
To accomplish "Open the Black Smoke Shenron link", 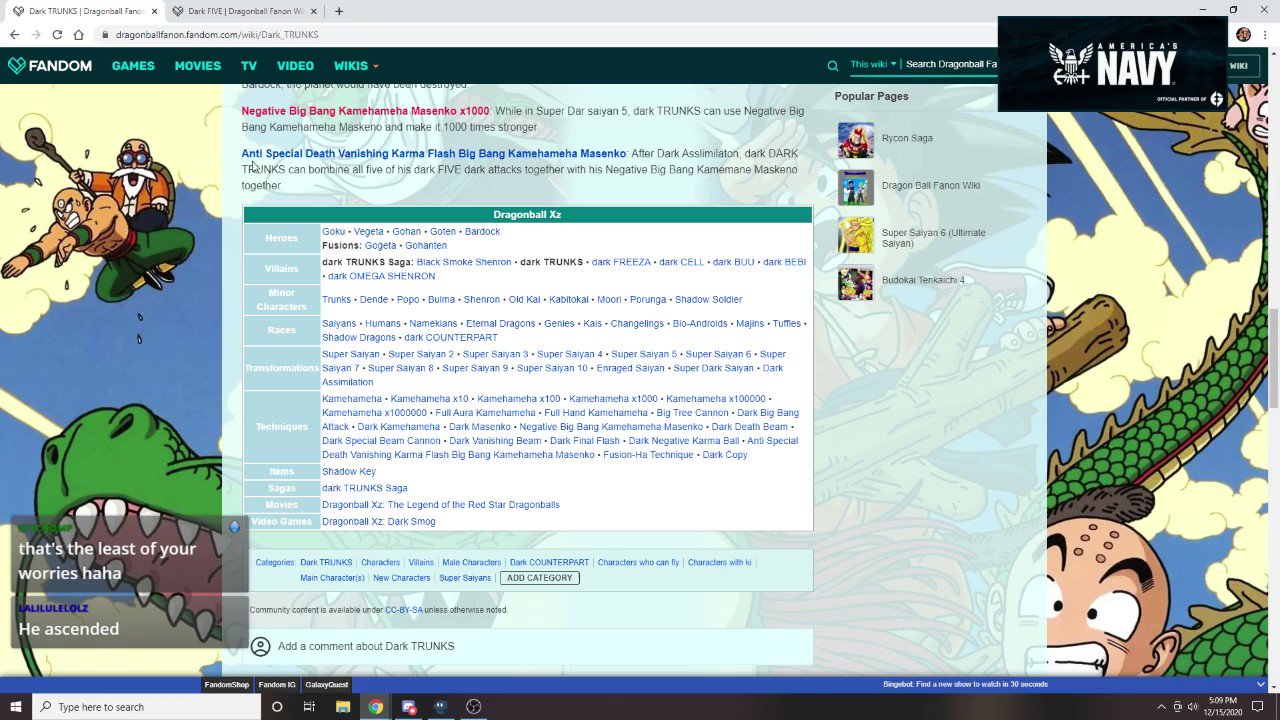I will click(464, 262).
